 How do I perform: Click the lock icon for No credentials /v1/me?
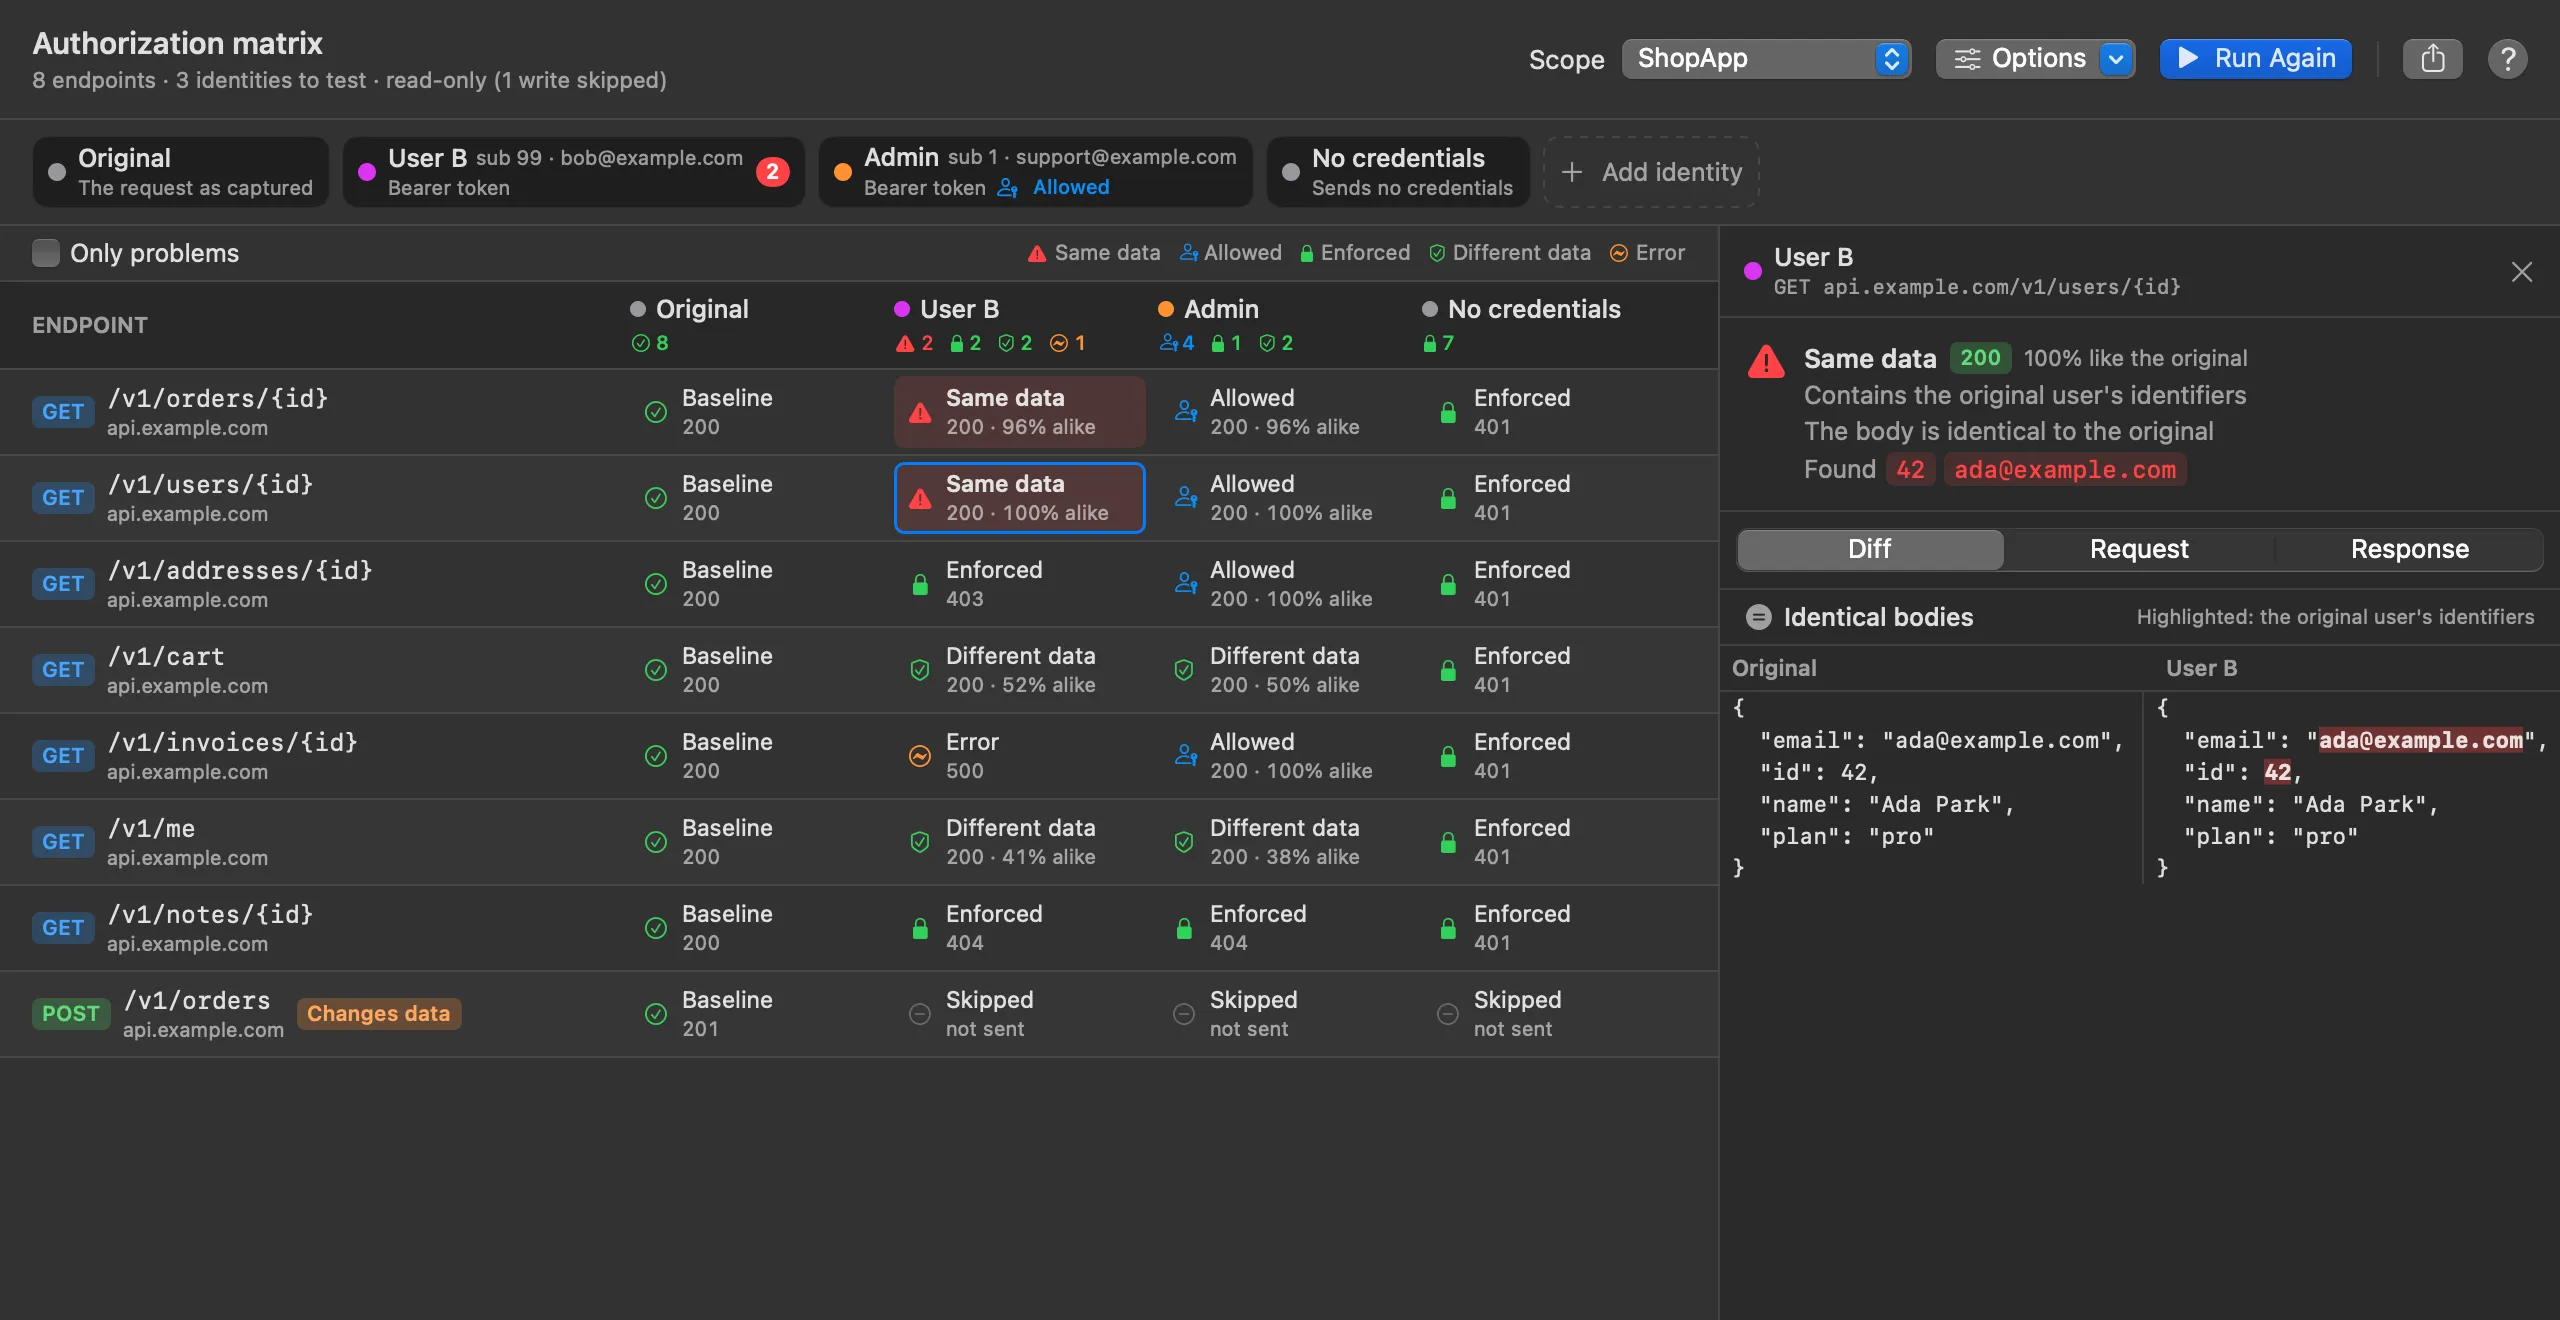(x=1448, y=842)
